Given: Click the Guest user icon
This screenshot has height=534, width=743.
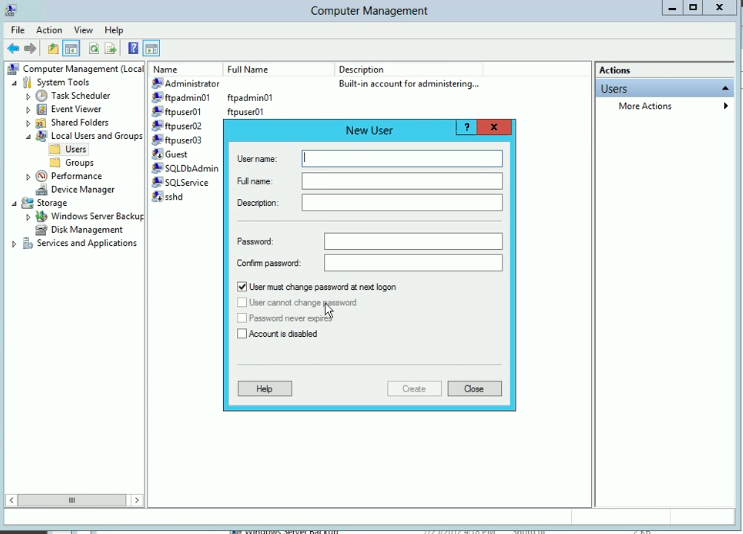Looking at the screenshot, I should click(157, 154).
